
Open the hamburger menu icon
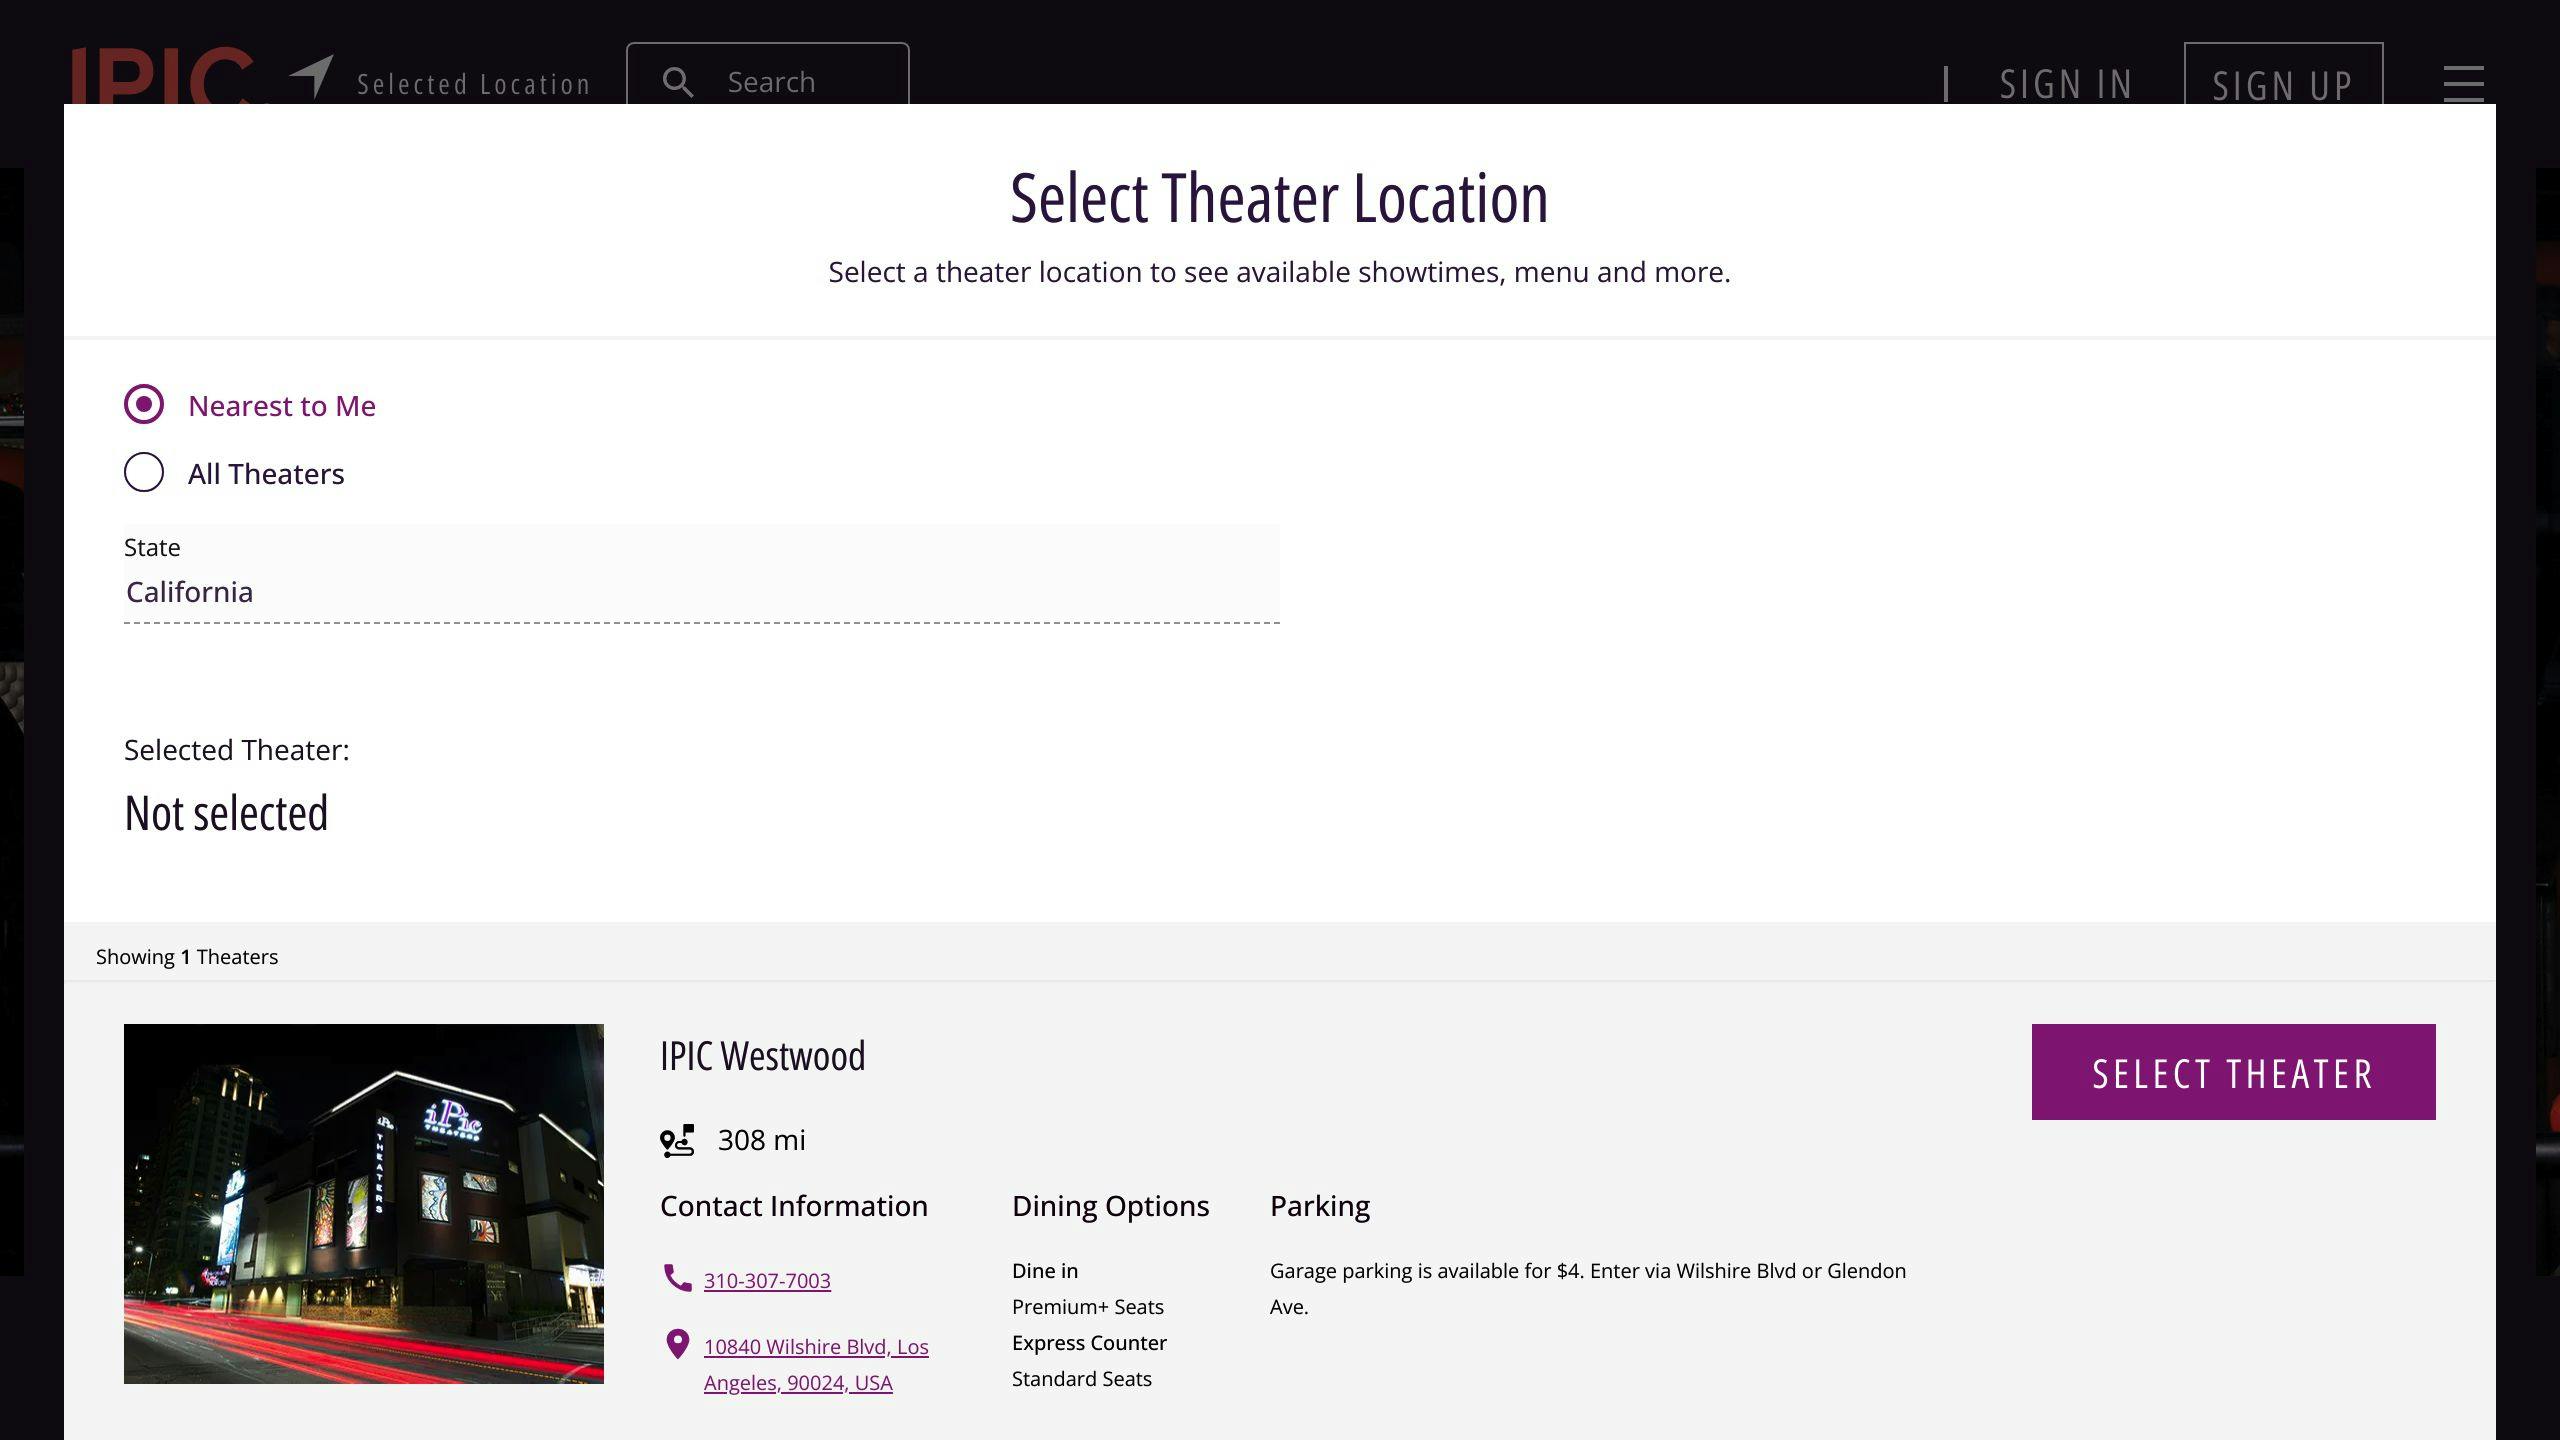(x=2464, y=84)
